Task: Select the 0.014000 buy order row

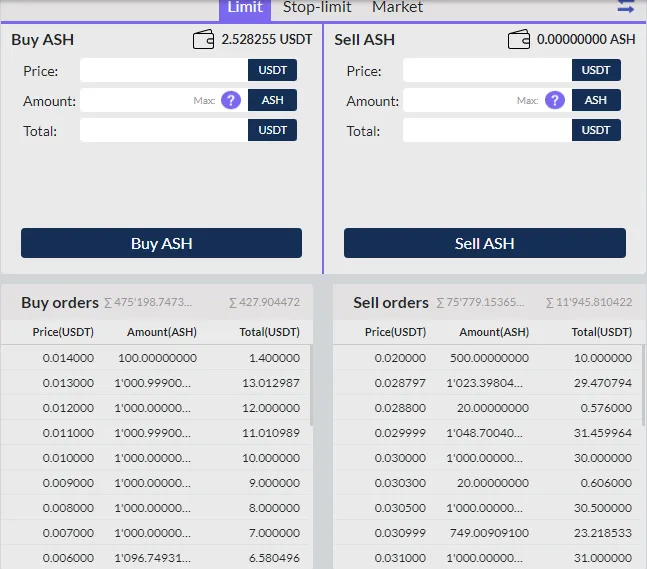Action: pos(155,358)
